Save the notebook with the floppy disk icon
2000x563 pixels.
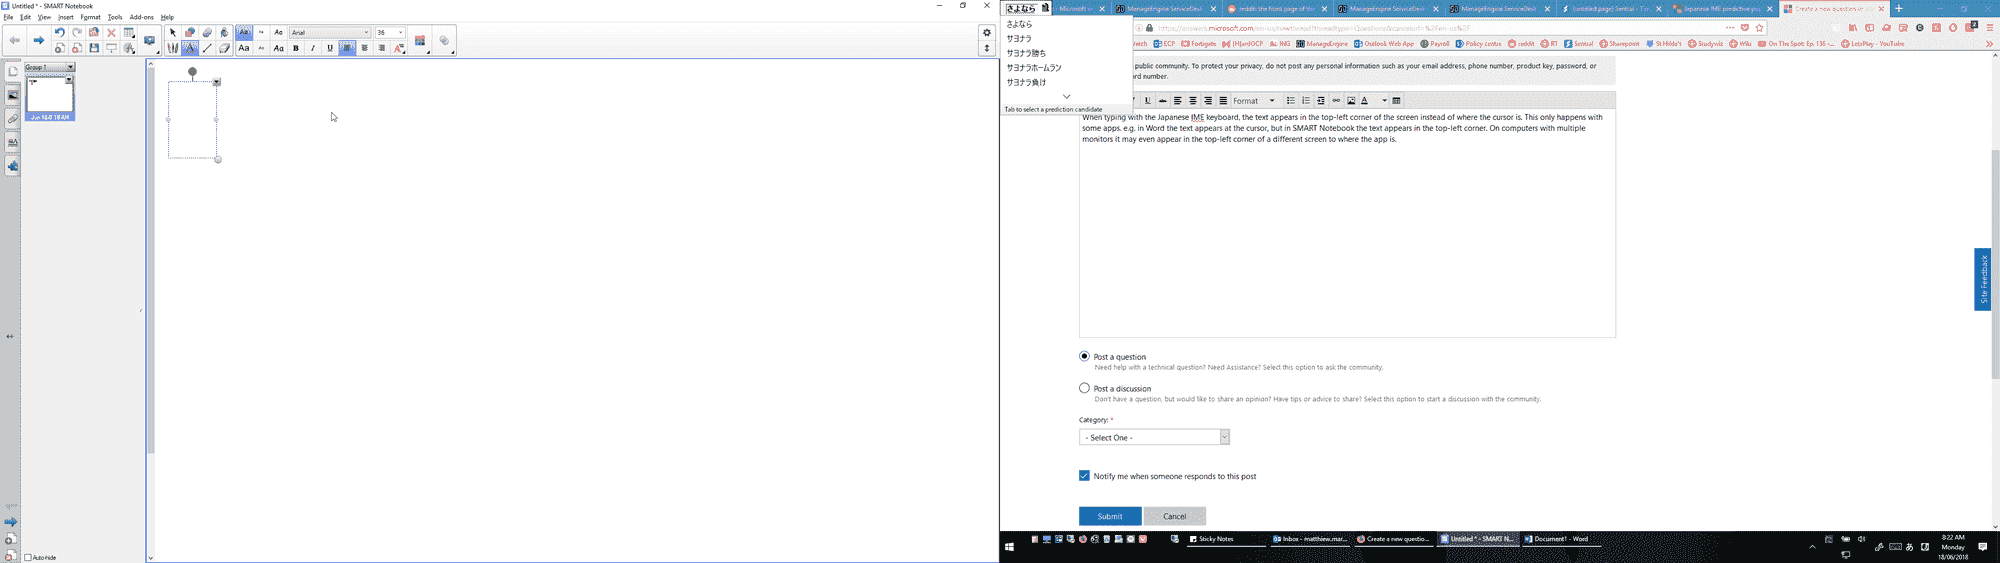94,48
